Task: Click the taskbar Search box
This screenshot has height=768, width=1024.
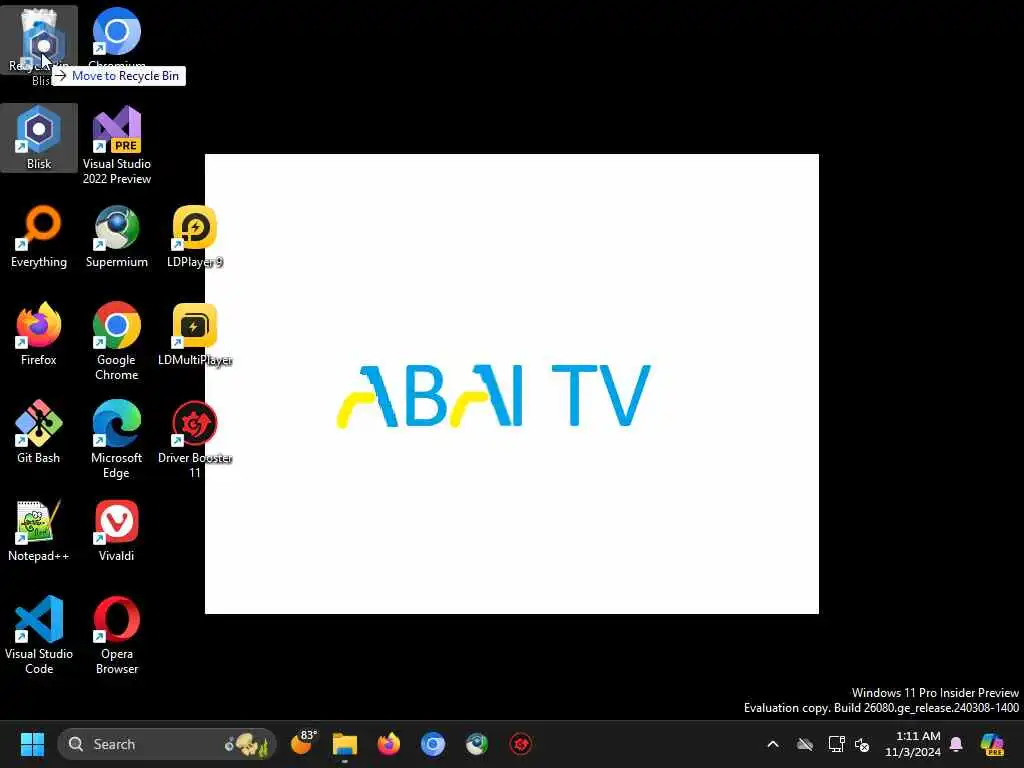Action: [167, 744]
